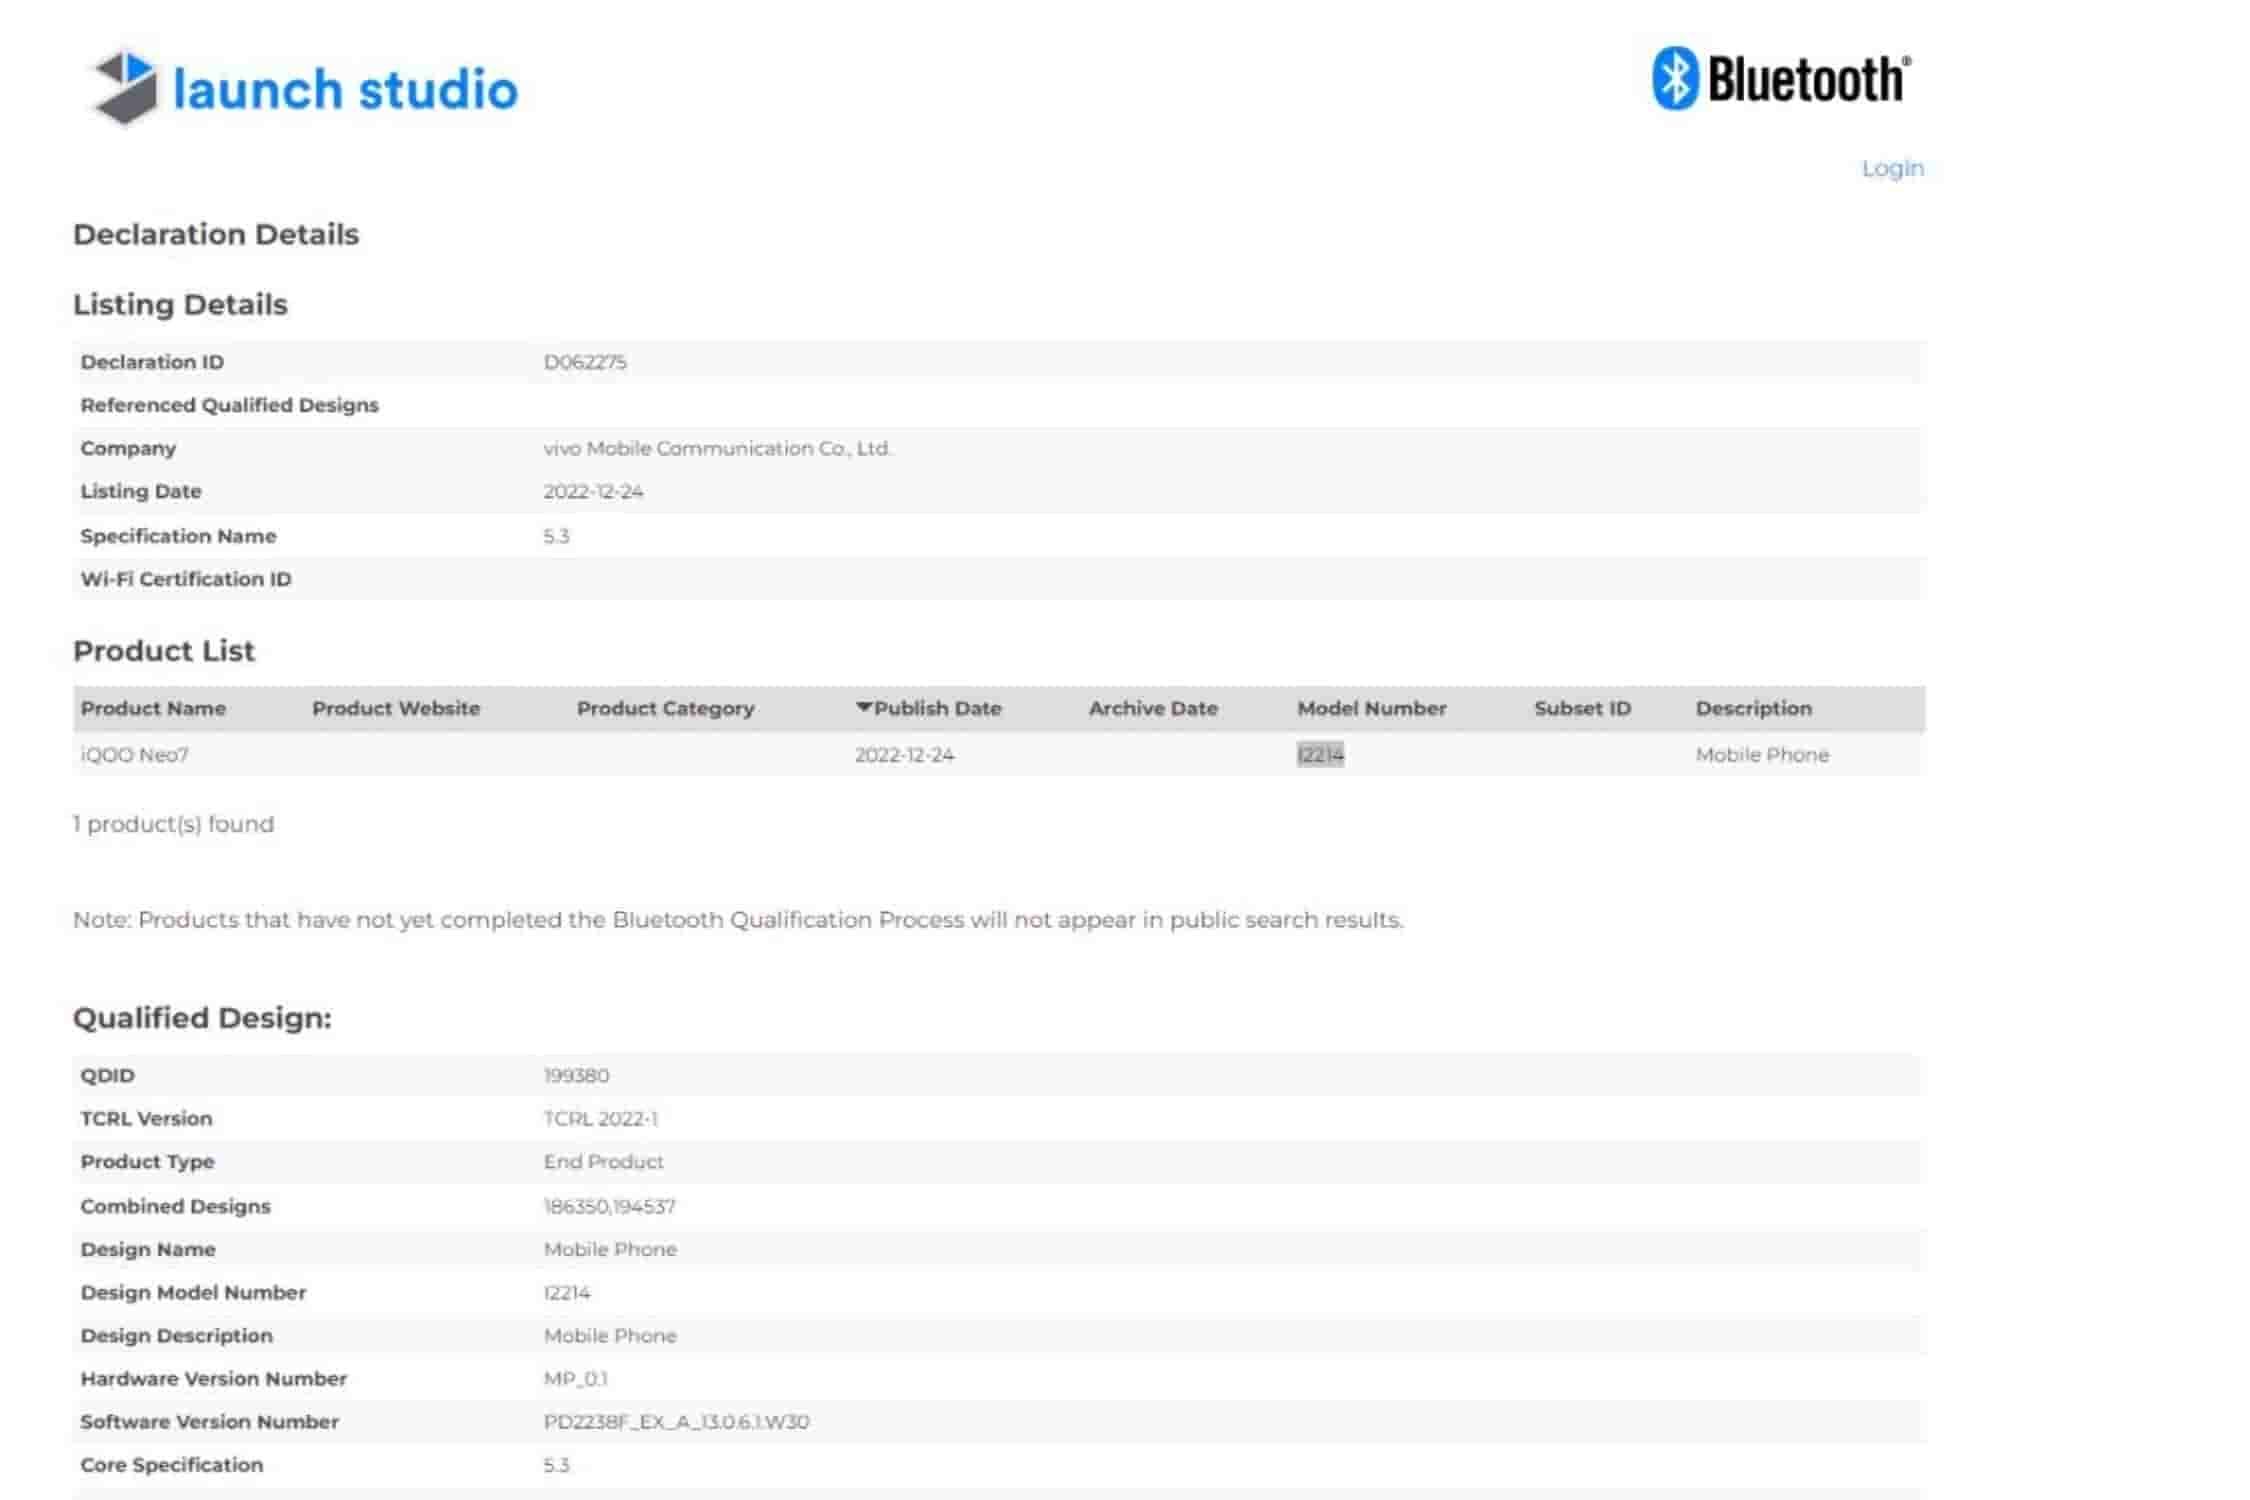Click the Subset ID column header
Image resolution: width=2250 pixels, height=1500 pixels.
click(1582, 707)
